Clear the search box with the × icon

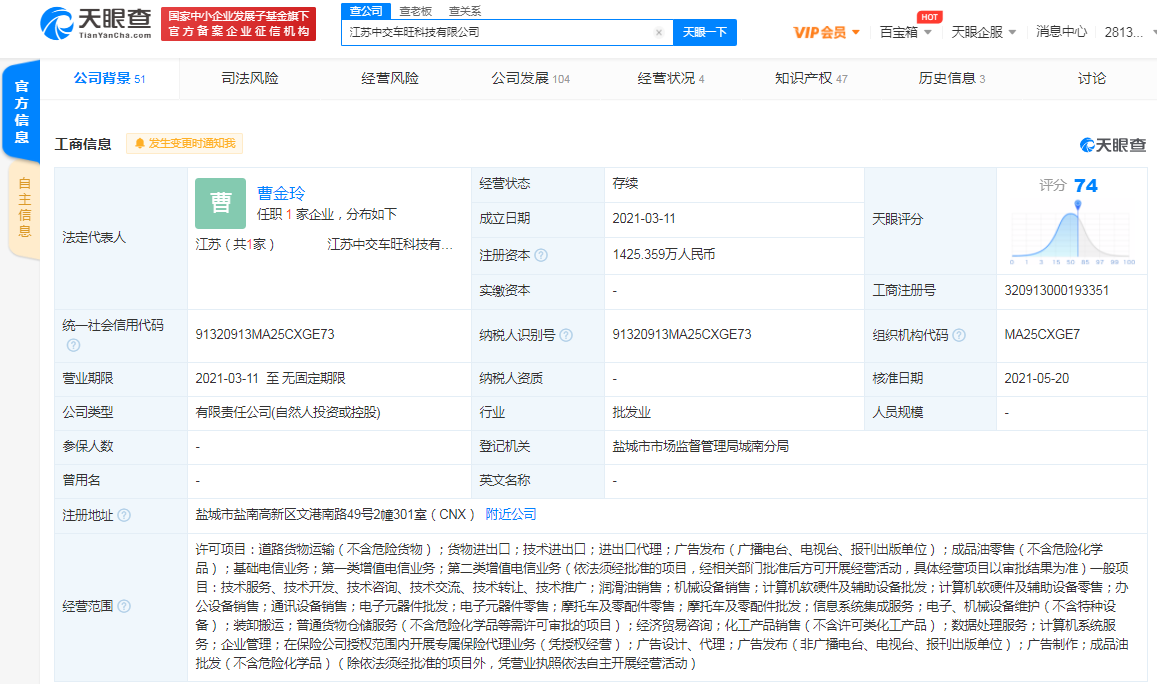658,32
